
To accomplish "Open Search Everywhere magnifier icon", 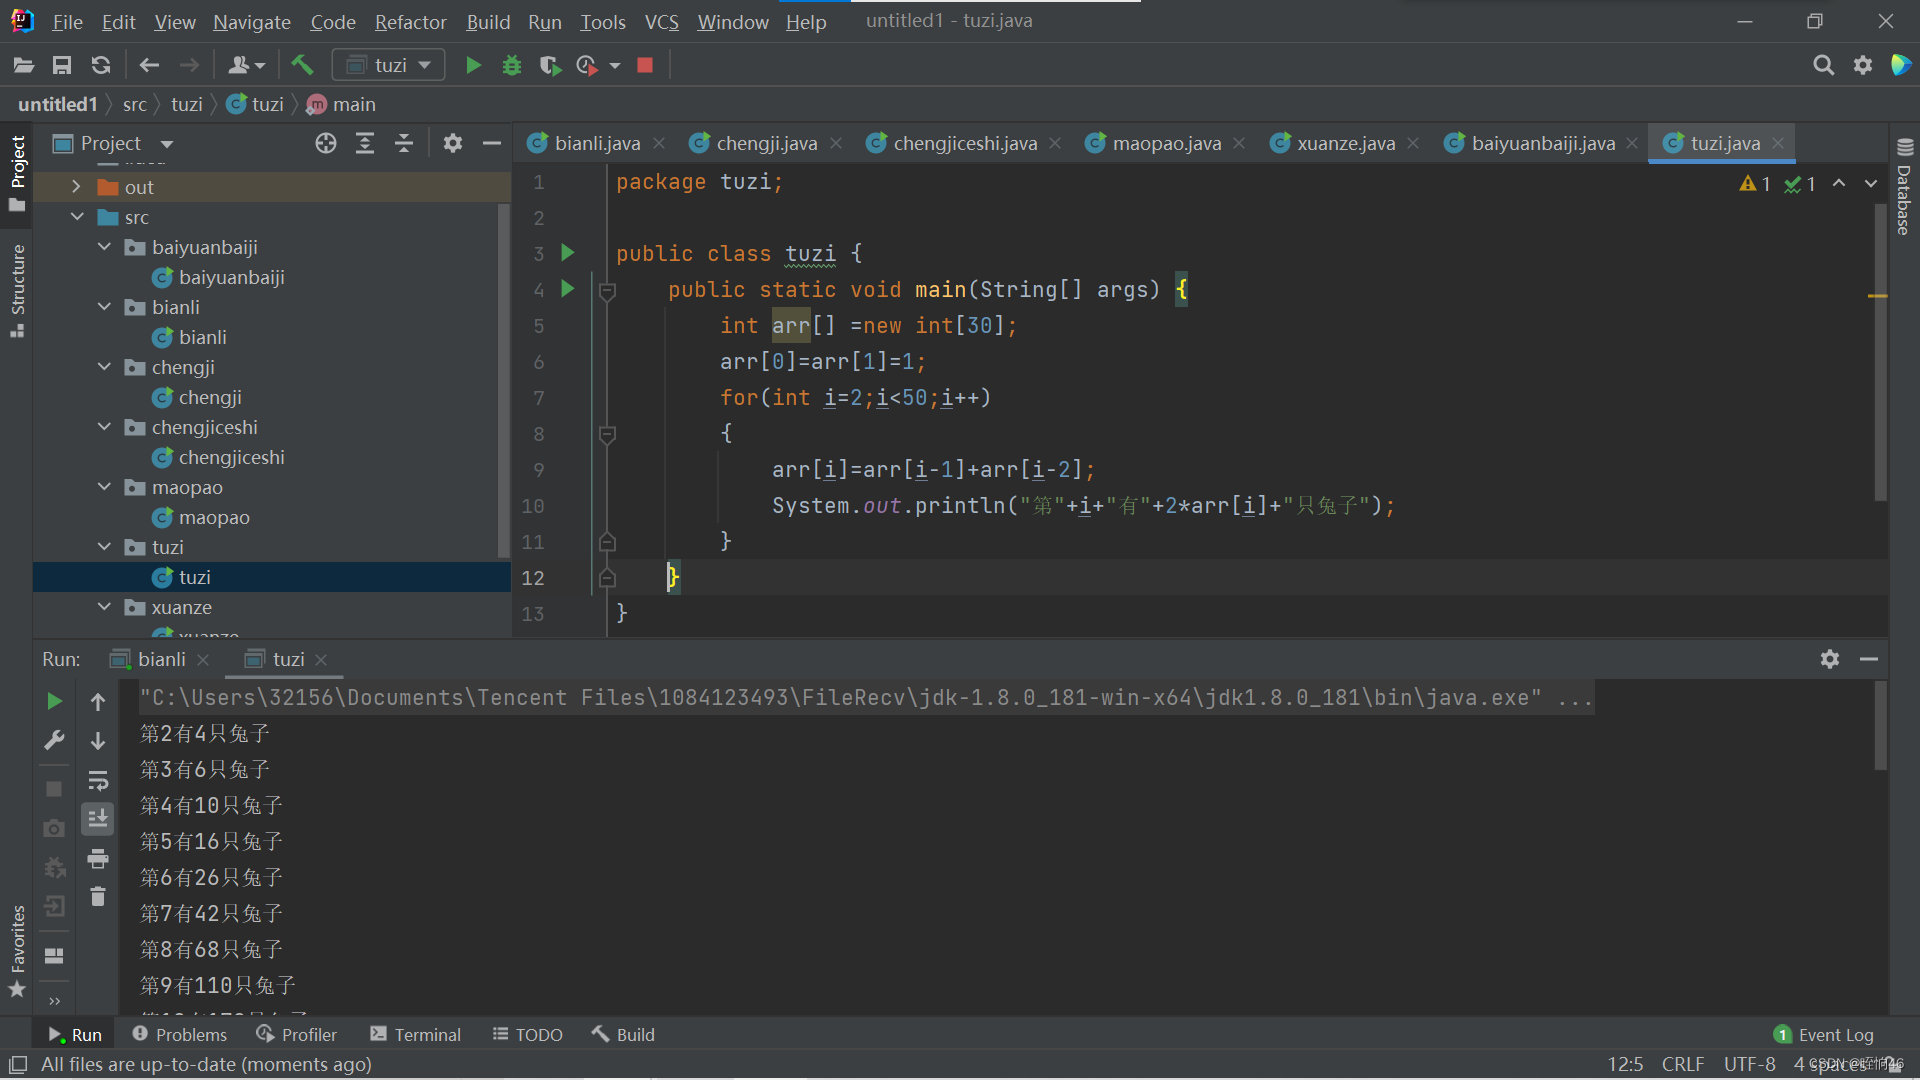I will [1823, 66].
